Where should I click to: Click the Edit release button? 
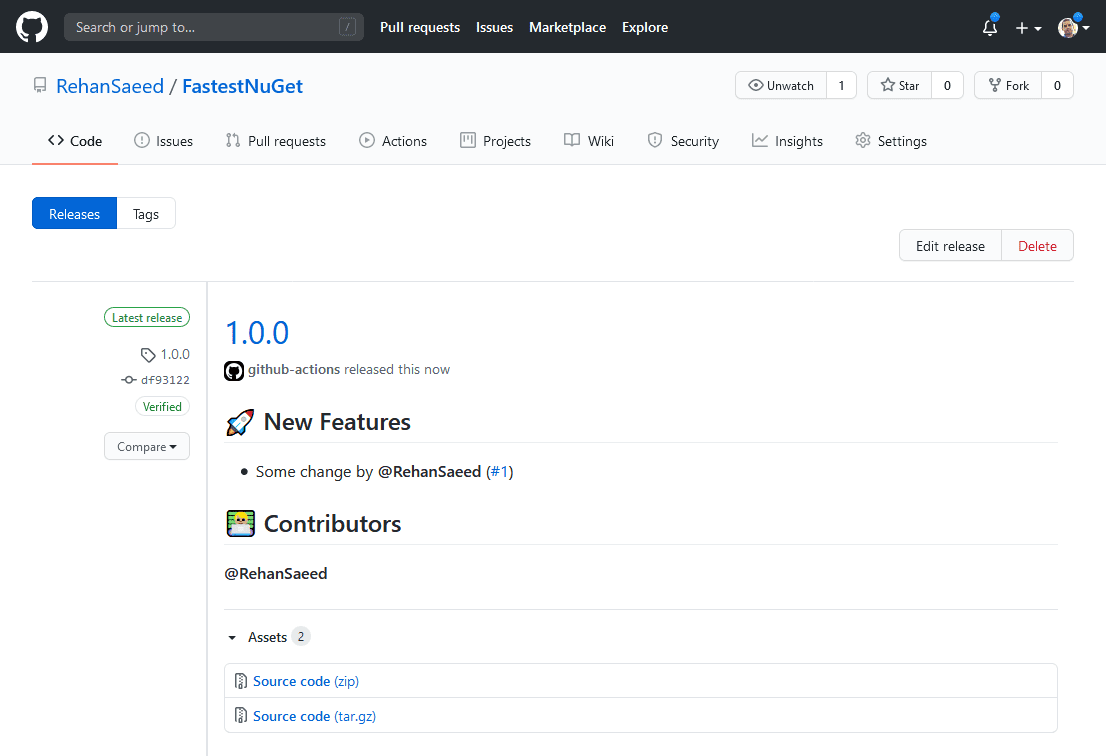tap(949, 245)
